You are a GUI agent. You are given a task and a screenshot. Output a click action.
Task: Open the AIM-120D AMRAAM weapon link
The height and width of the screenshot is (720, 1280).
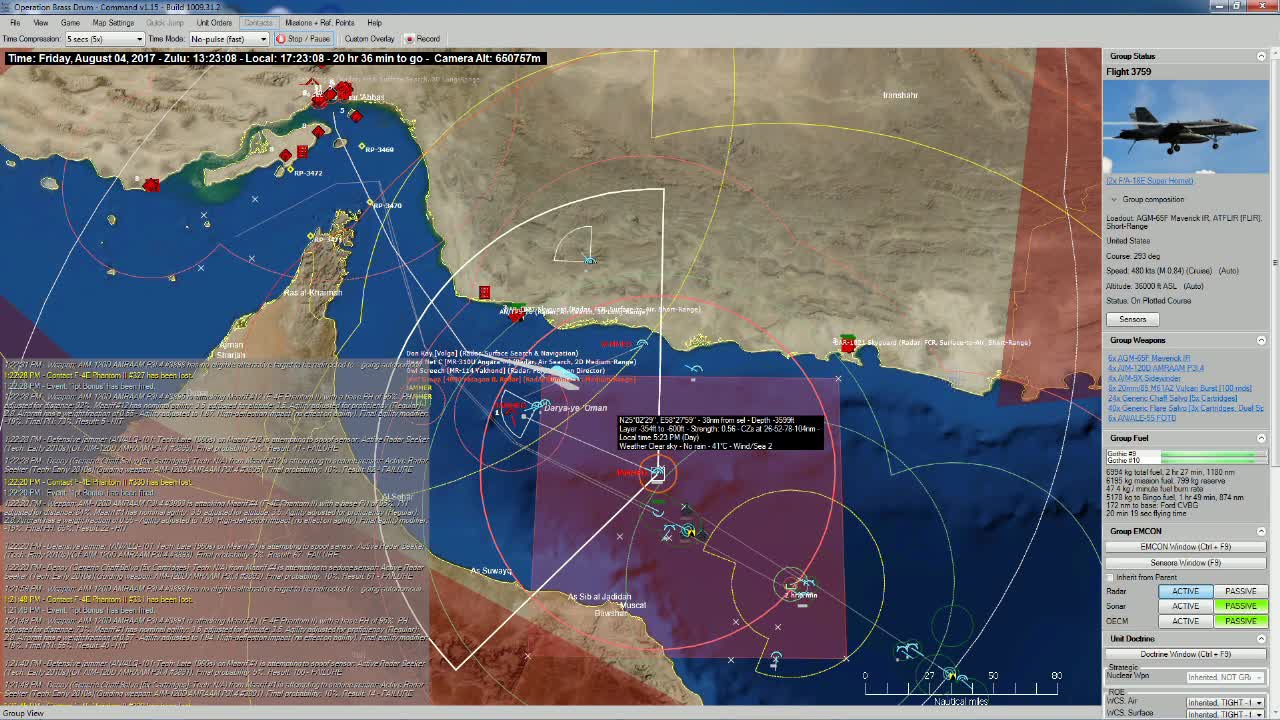1156,368
